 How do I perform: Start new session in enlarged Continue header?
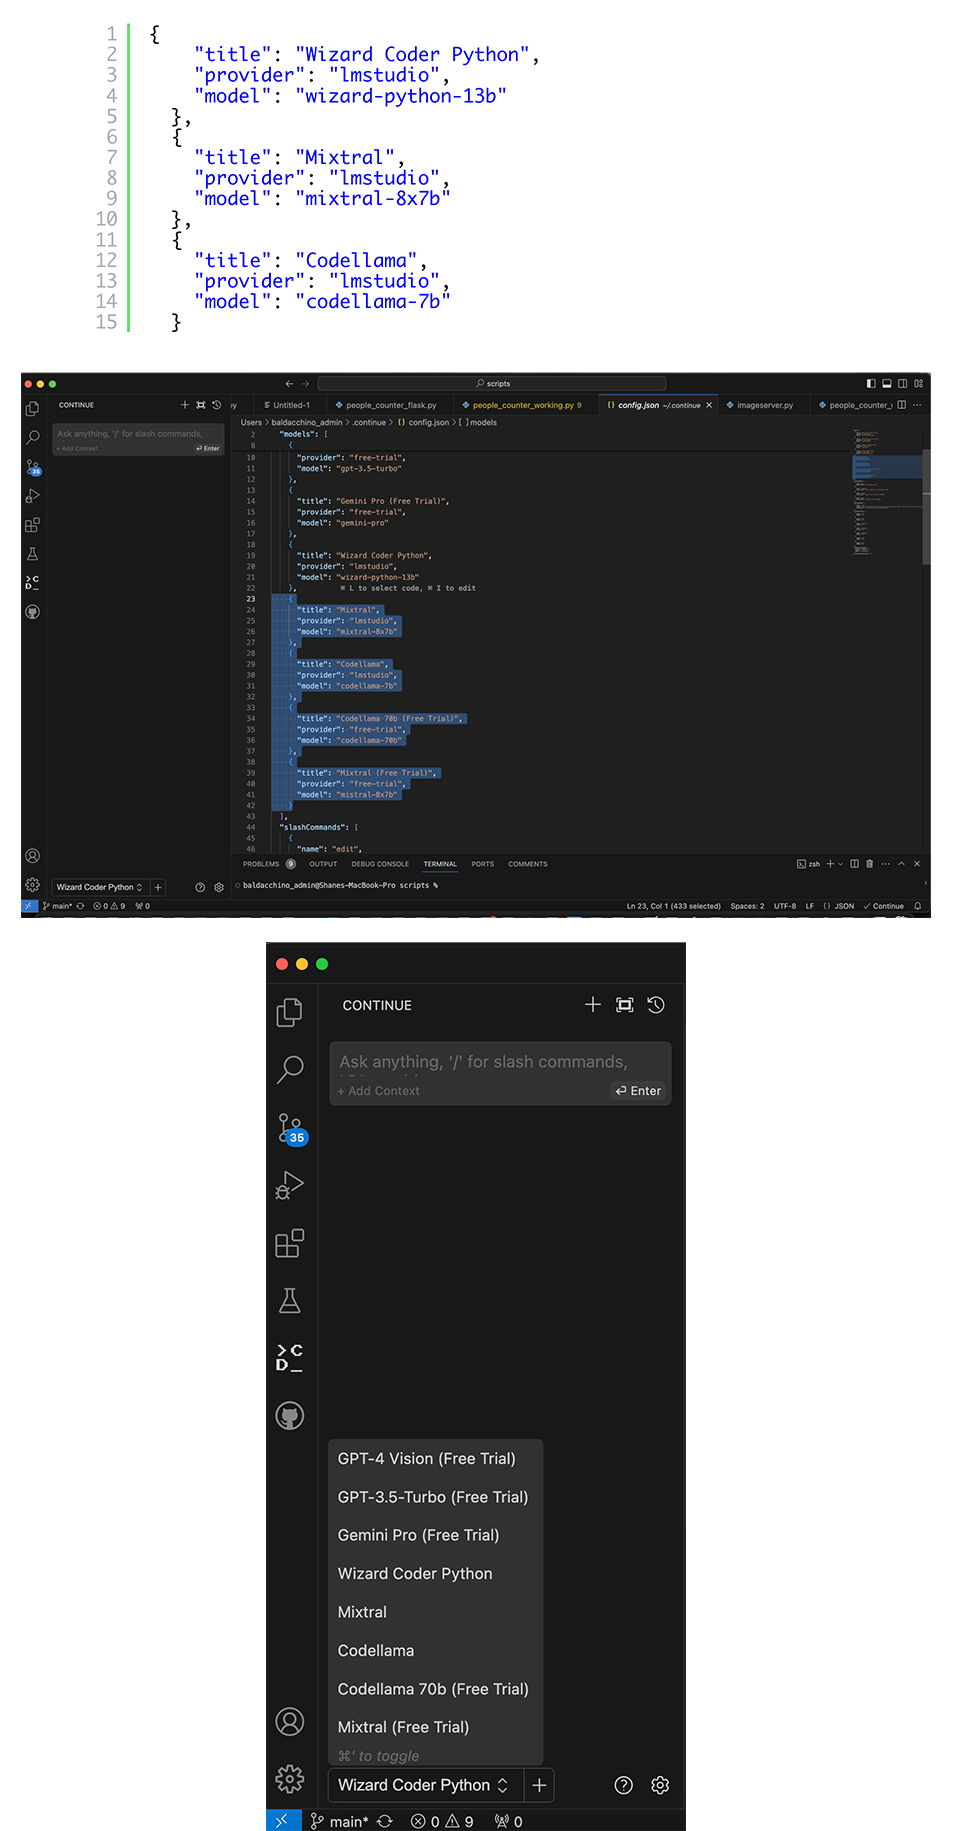[593, 1005]
